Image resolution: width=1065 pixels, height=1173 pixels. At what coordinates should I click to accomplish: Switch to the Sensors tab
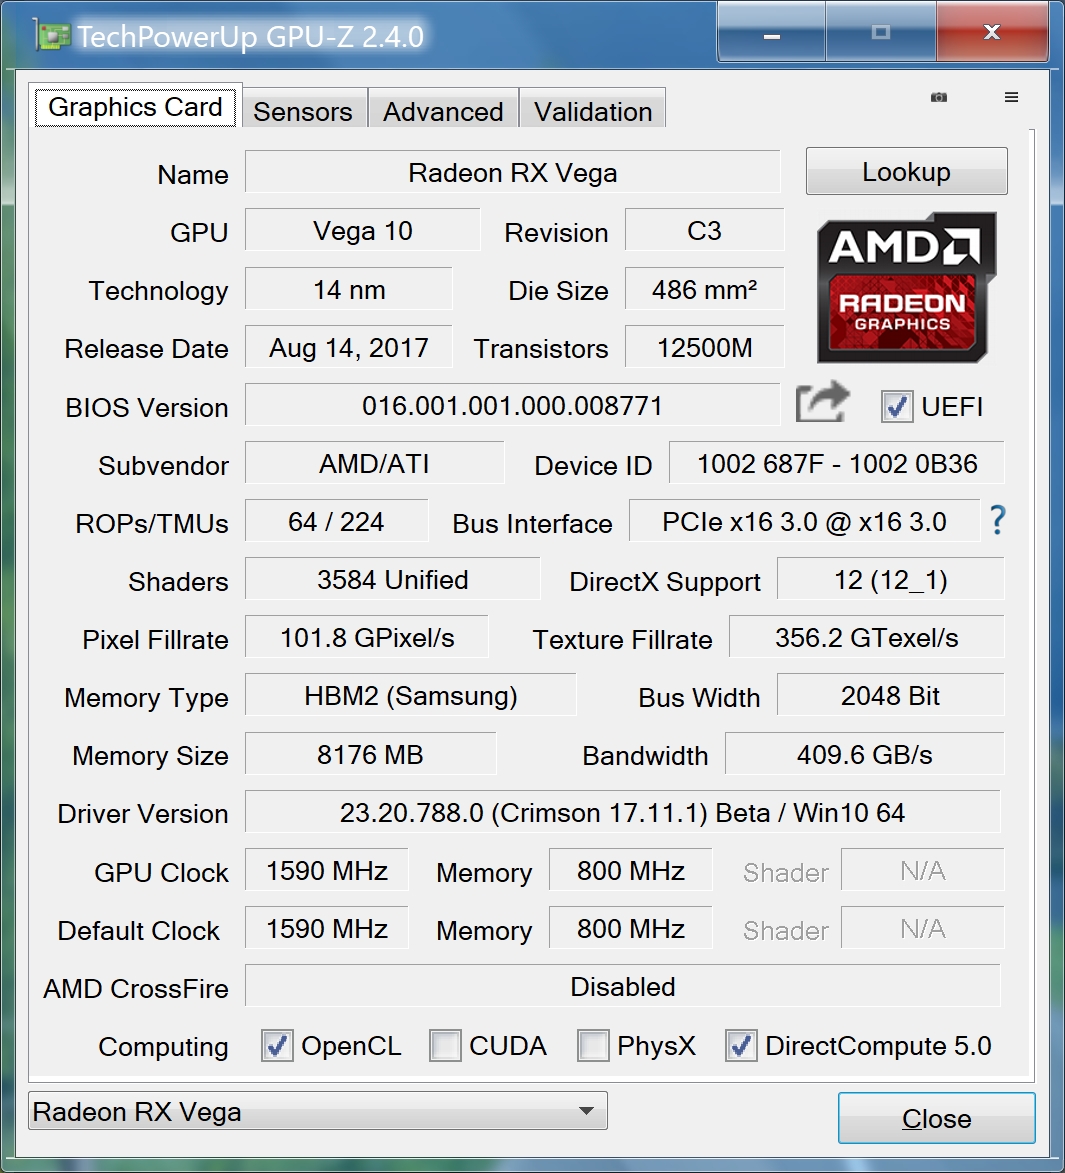303,111
